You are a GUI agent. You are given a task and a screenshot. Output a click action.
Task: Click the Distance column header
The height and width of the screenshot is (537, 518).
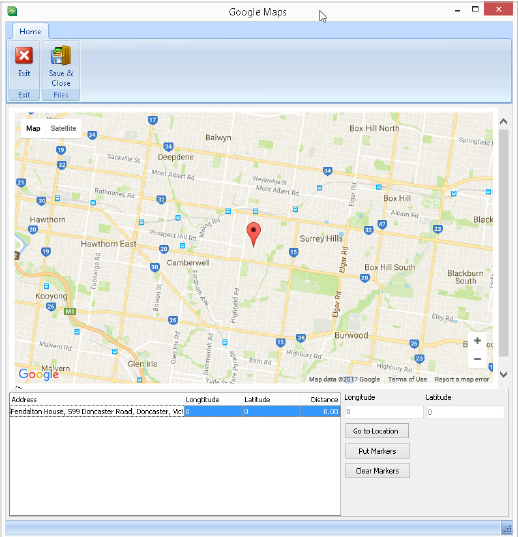tap(320, 399)
